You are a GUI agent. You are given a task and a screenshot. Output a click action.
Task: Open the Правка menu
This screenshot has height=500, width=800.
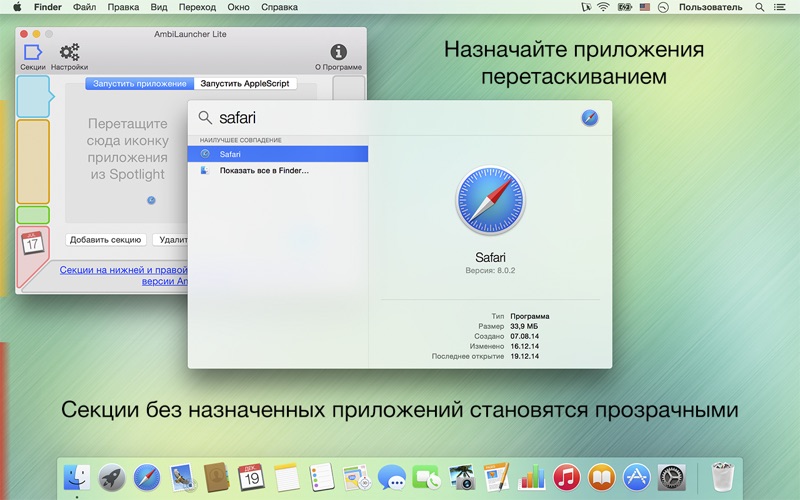(123, 7)
